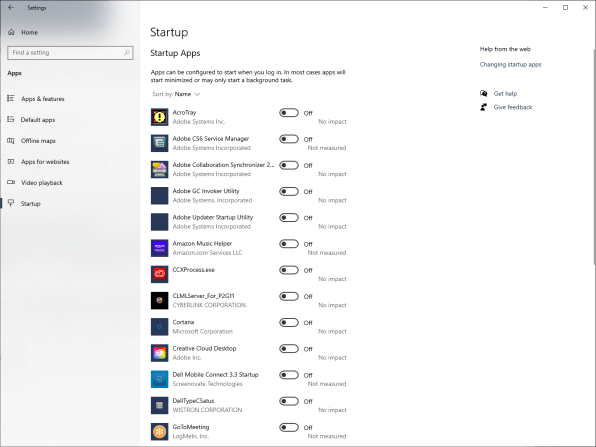Image resolution: width=596 pixels, height=447 pixels.
Task: Click the Dell Mobile Connect icon
Action: (159, 379)
